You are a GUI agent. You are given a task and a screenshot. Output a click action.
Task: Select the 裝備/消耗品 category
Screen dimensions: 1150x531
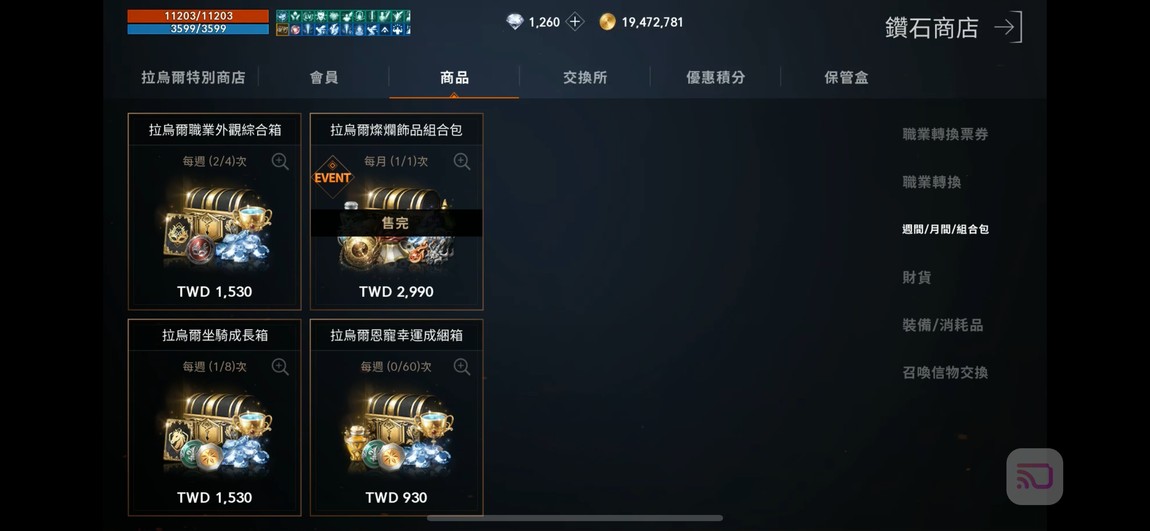(942, 325)
